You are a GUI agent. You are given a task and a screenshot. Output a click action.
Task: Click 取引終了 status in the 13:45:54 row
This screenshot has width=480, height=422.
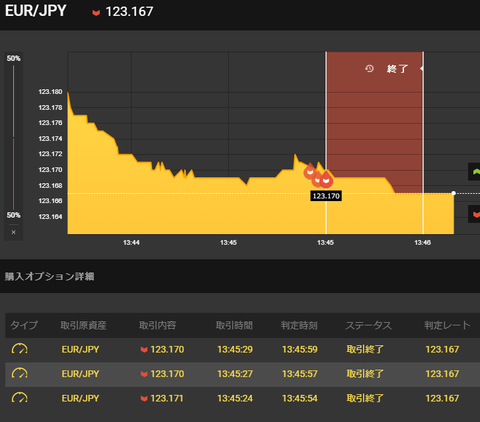[365, 398]
